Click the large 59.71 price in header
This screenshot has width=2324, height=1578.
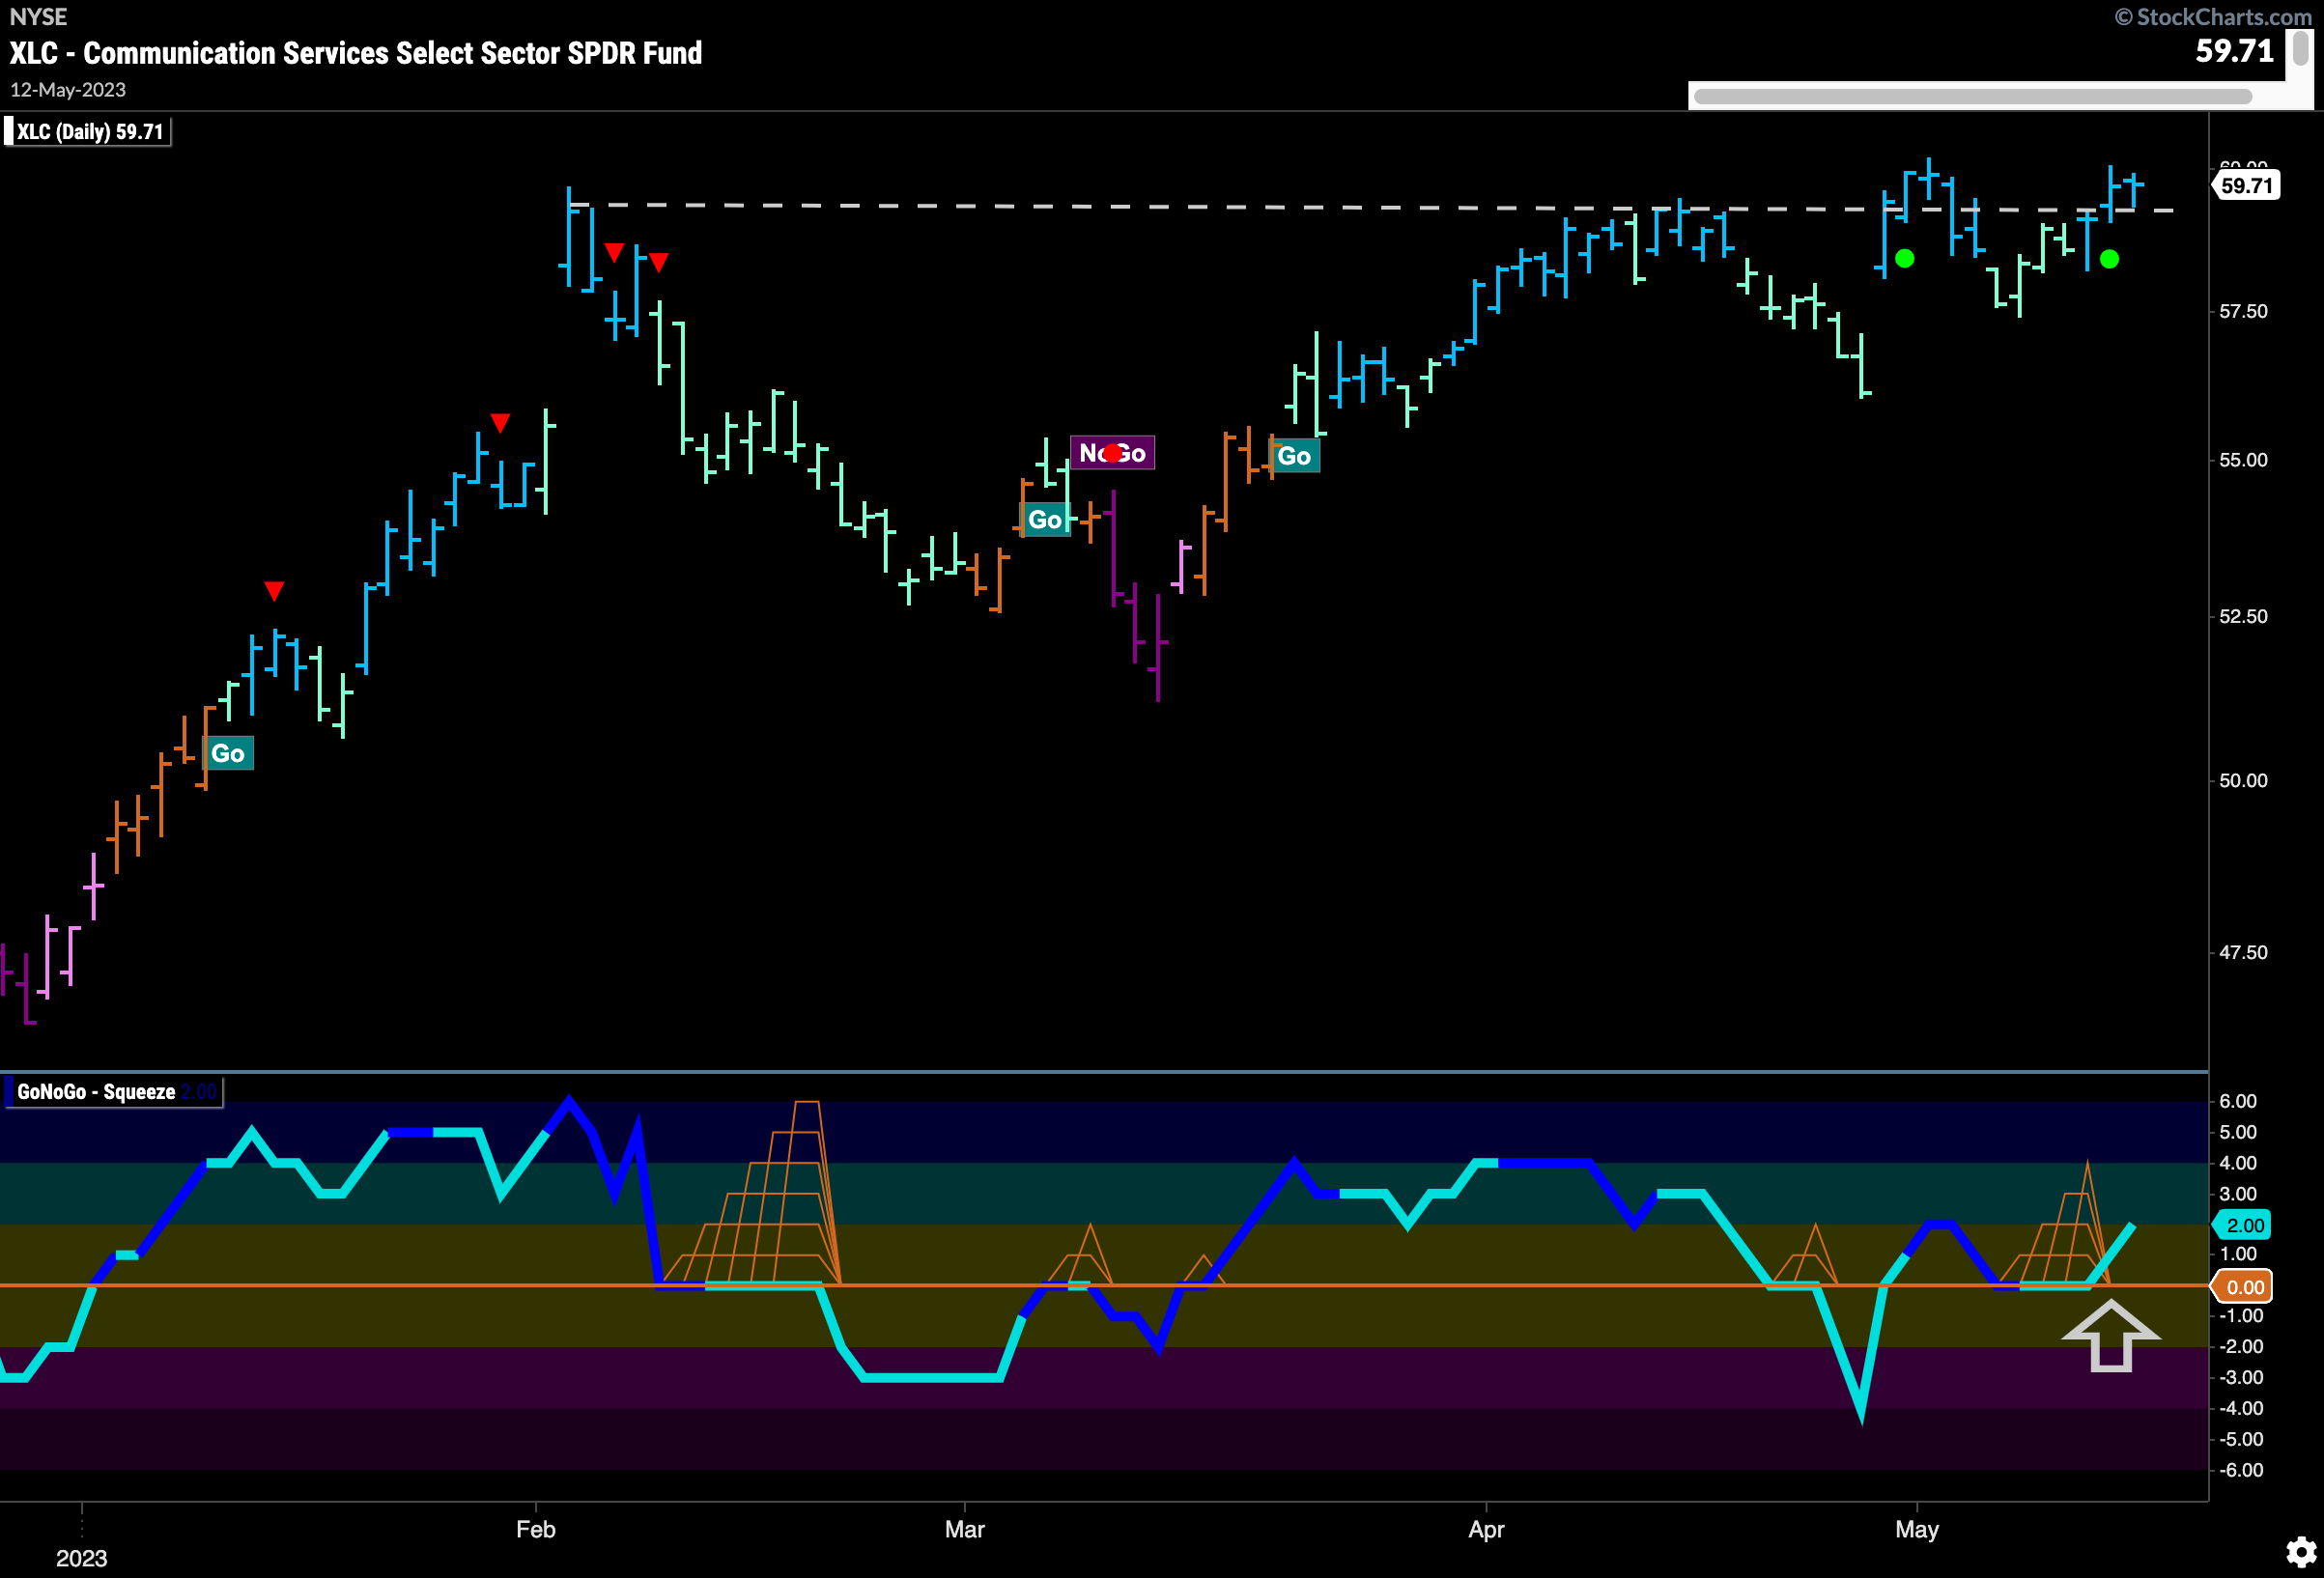pyautogui.click(x=2234, y=51)
